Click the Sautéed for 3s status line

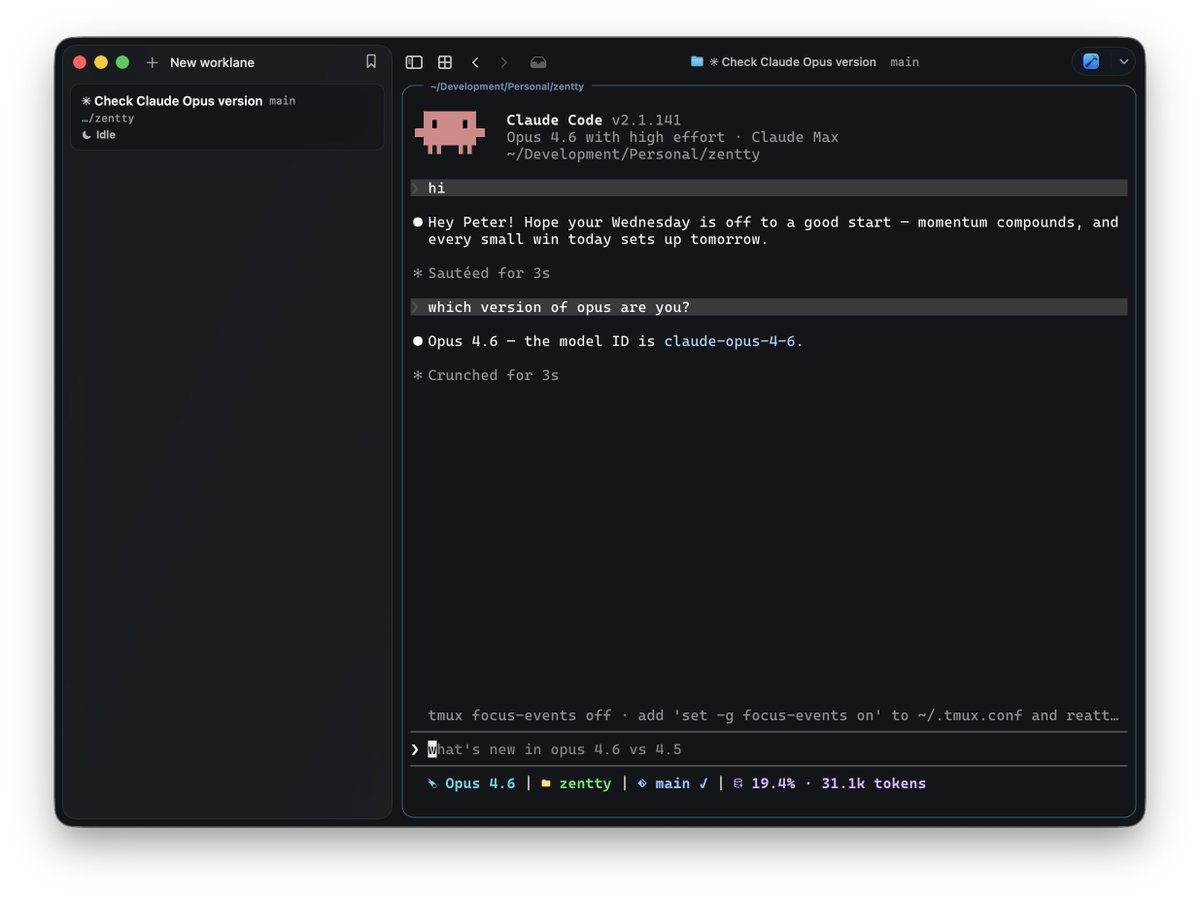click(x=481, y=273)
